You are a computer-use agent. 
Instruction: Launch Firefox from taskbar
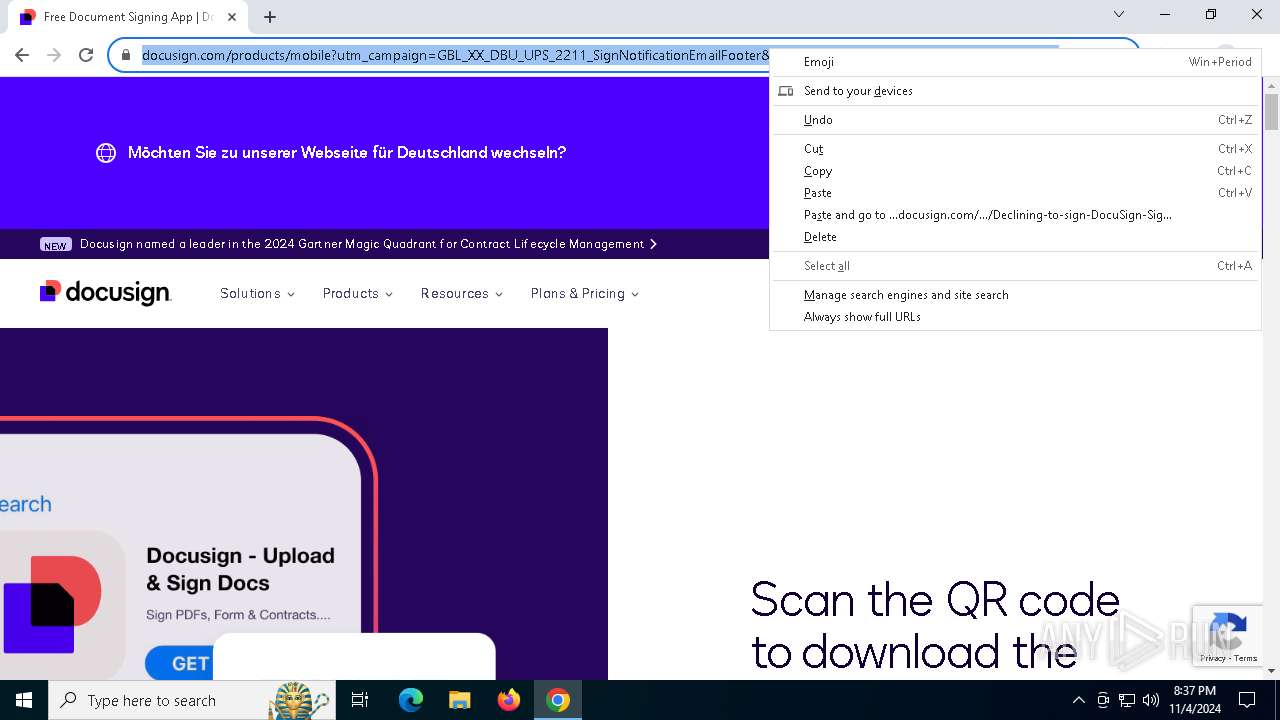tap(509, 700)
